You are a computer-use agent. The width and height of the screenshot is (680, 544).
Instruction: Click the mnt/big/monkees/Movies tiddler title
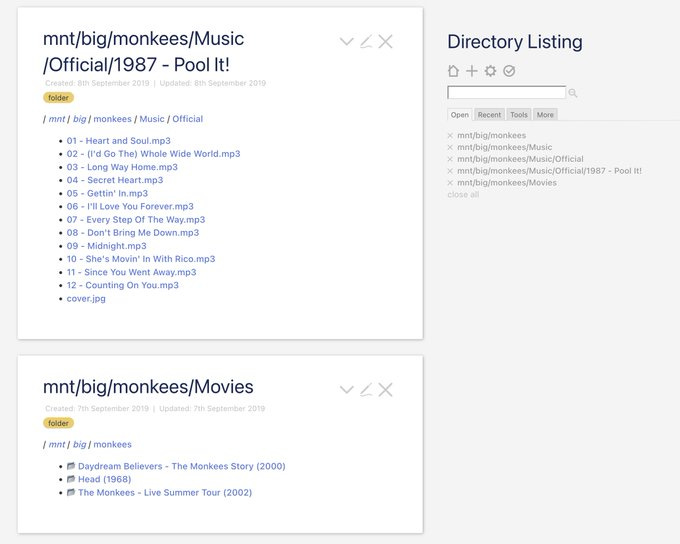[148, 387]
